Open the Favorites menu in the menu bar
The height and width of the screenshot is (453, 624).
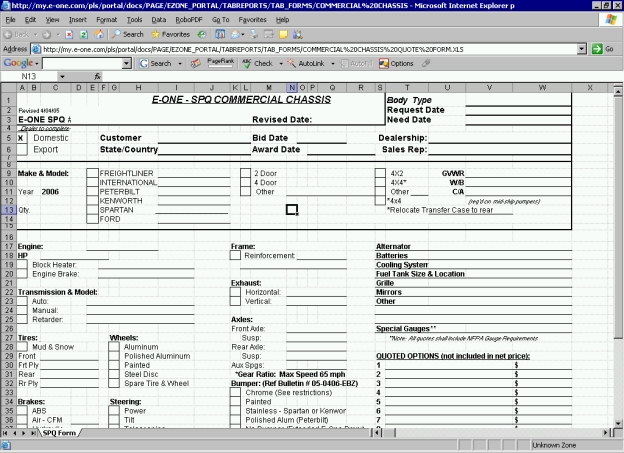point(252,20)
